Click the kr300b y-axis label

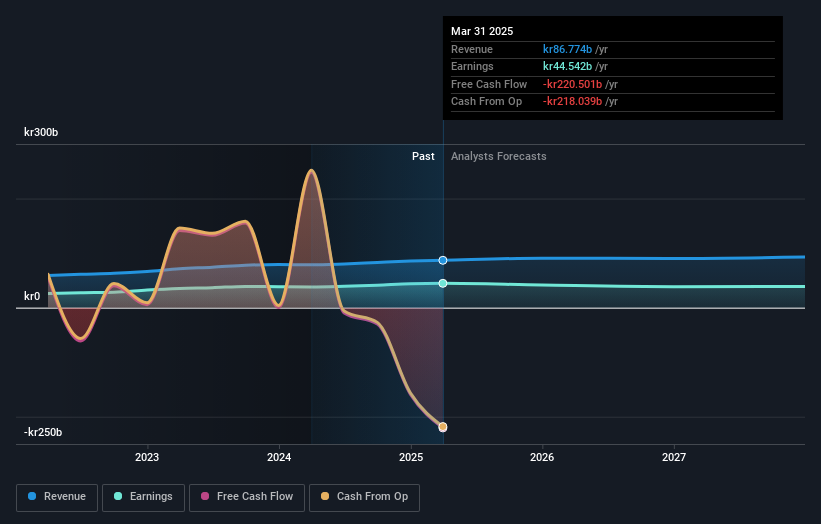(41, 132)
